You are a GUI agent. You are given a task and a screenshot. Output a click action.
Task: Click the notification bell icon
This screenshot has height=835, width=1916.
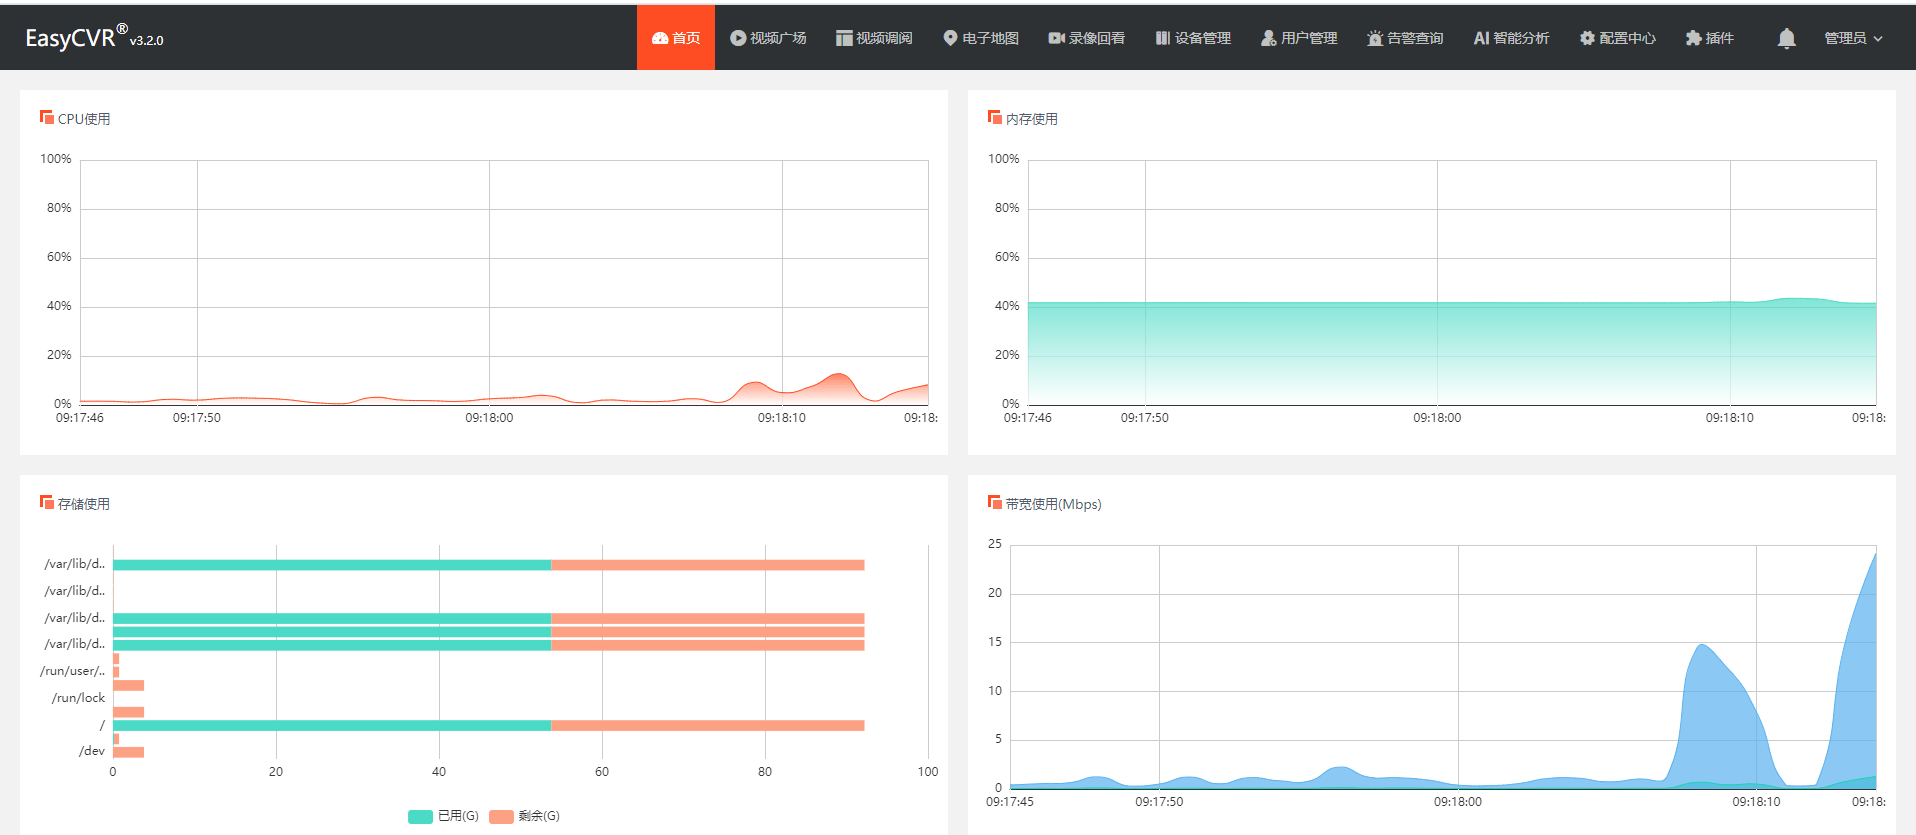pos(1786,38)
